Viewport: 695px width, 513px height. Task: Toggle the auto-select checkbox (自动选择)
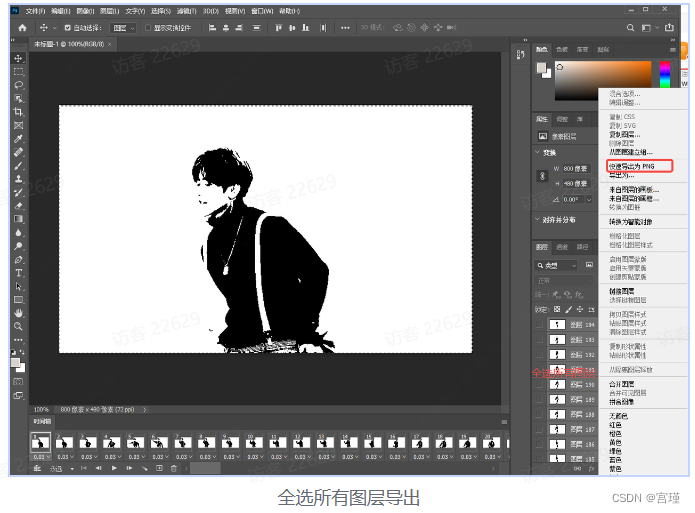pos(67,27)
